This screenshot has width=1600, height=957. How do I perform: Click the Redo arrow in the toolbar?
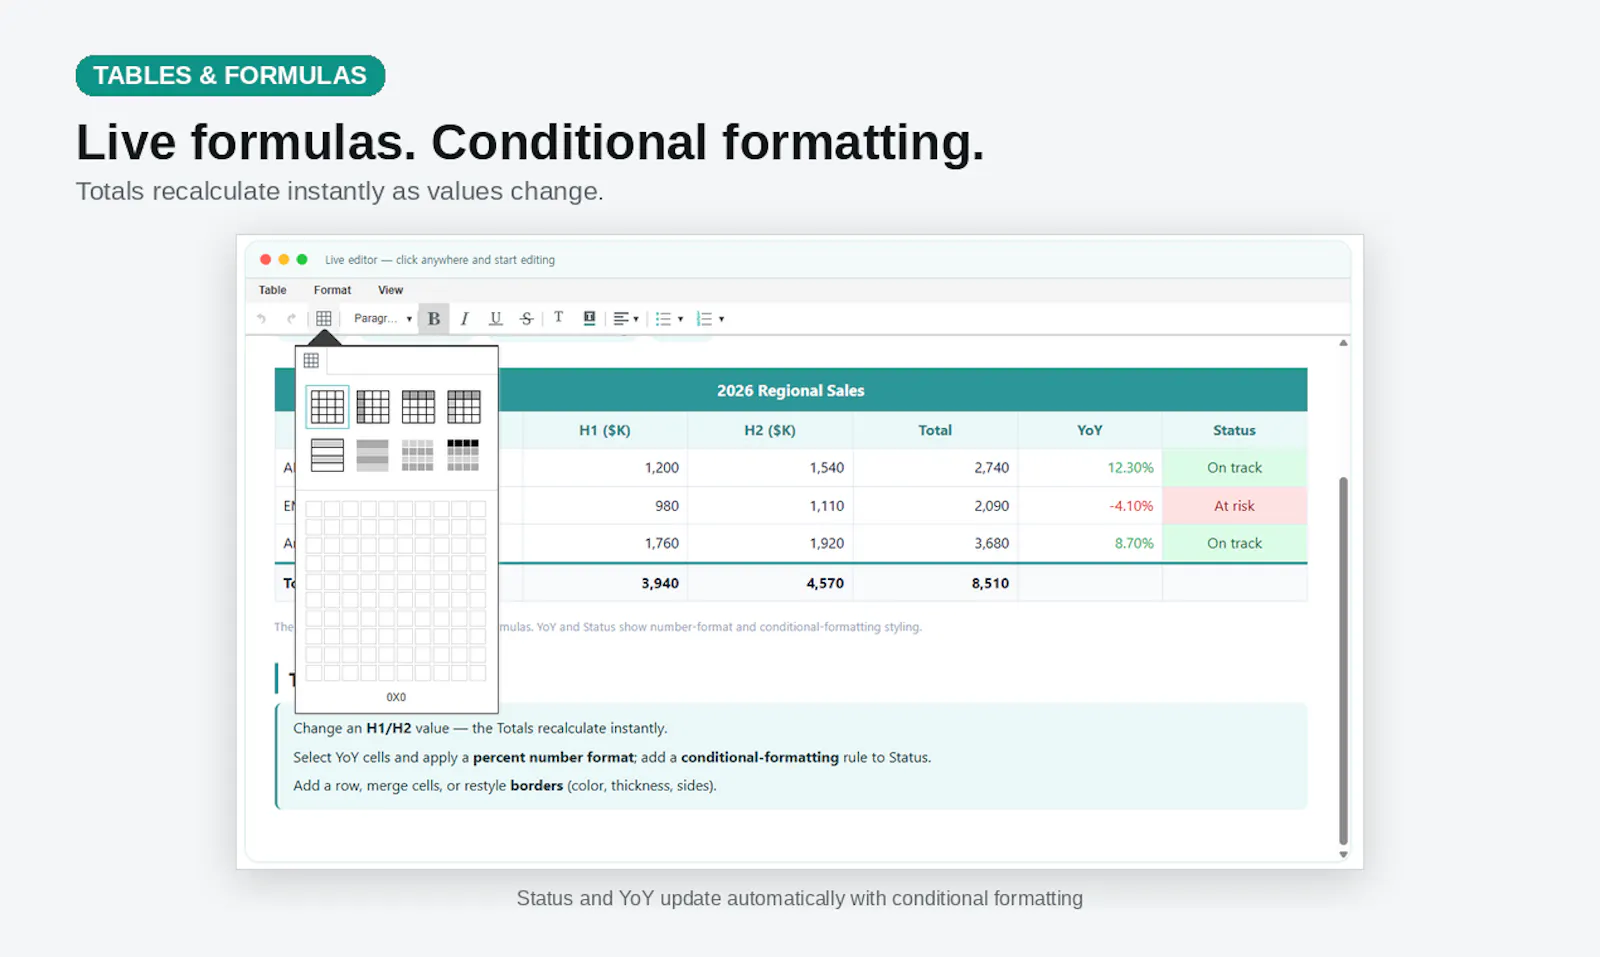(291, 319)
